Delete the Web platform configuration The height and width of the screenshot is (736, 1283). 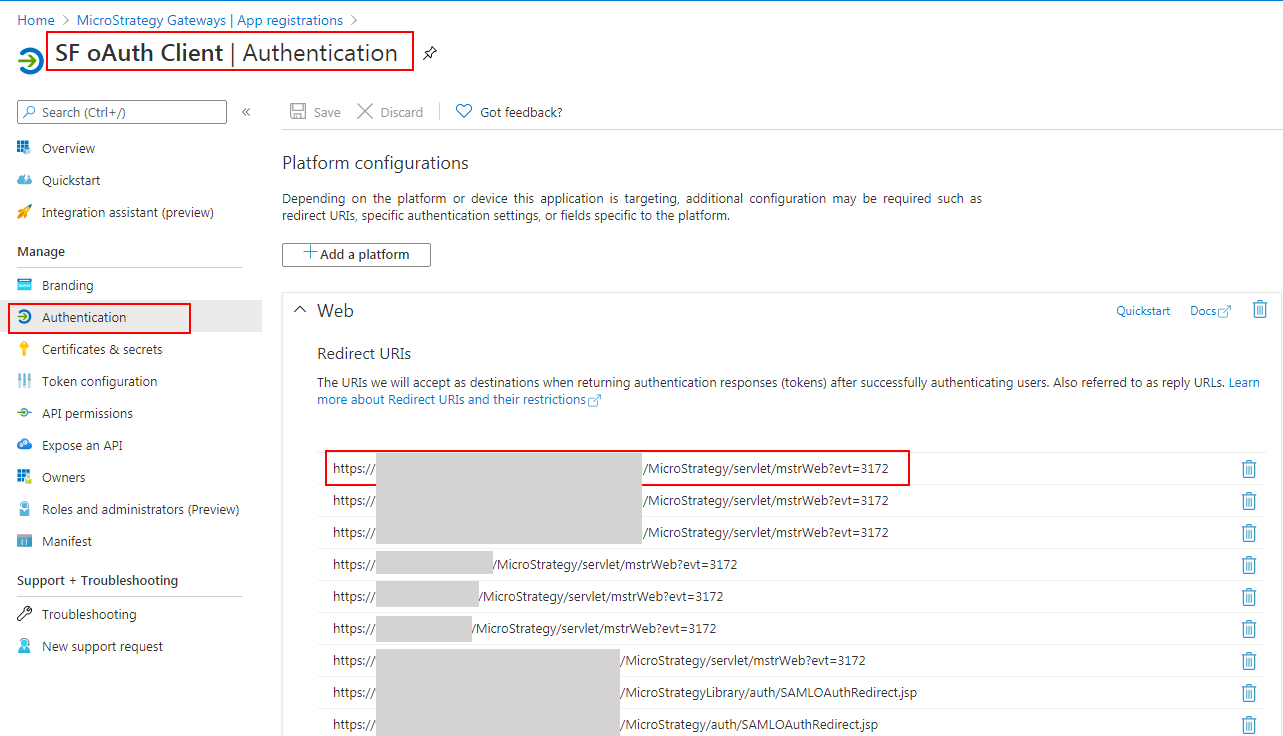1259,309
